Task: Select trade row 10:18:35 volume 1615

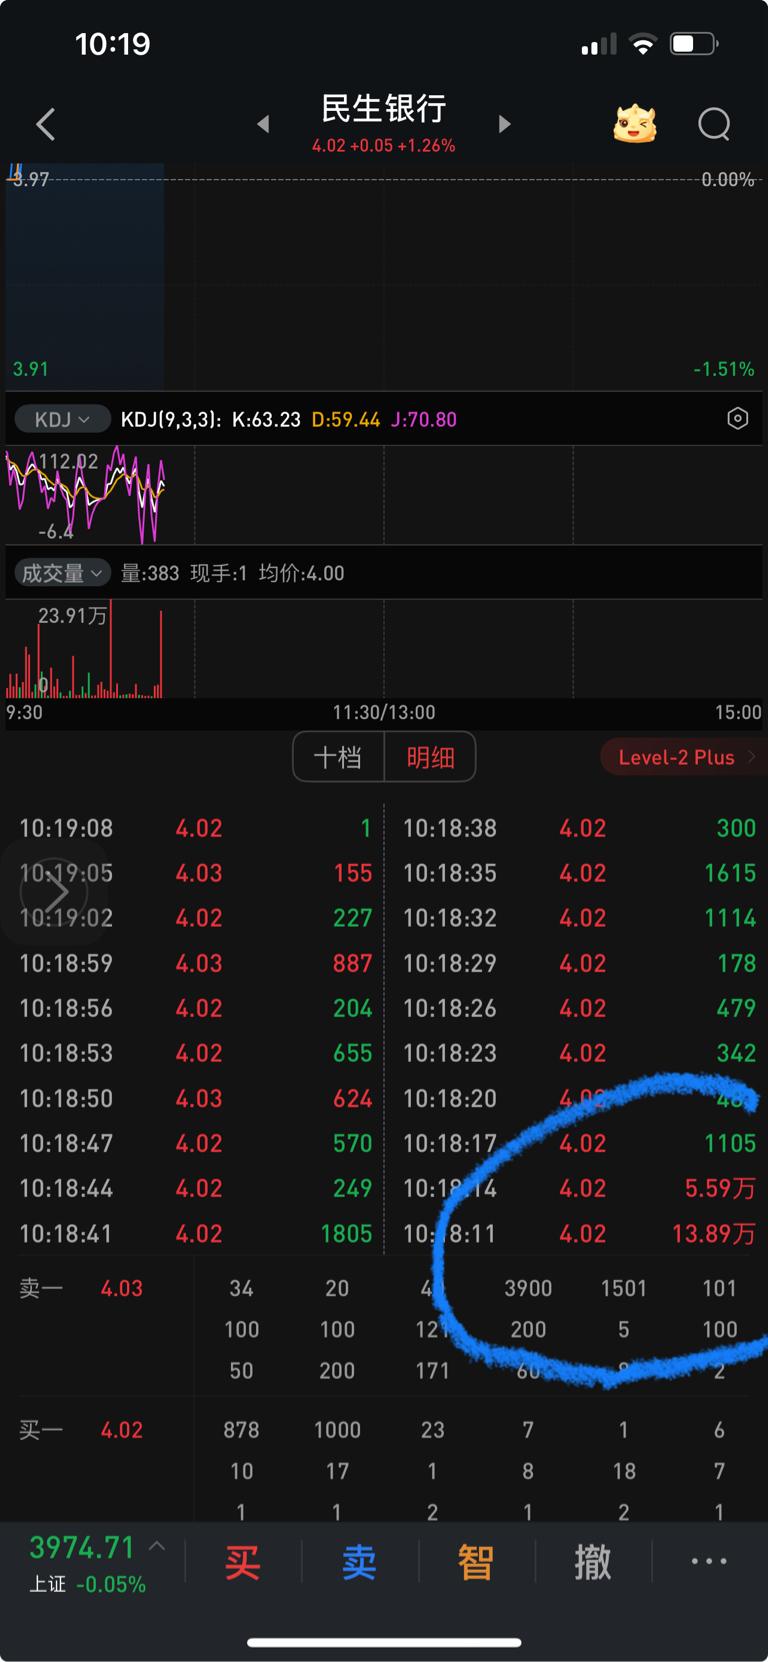Action: [579, 873]
